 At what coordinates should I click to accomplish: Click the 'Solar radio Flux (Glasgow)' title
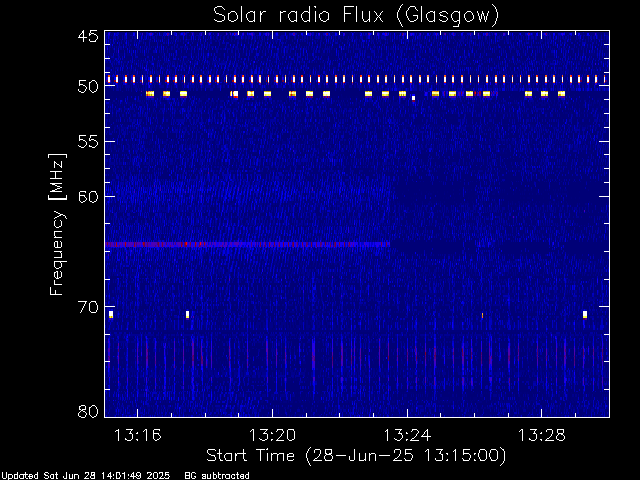356,16
